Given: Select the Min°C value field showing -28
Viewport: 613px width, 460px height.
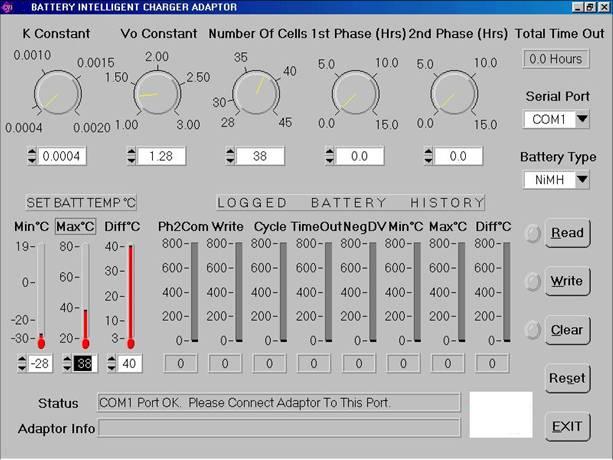Looking at the screenshot, I should [x=40, y=363].
